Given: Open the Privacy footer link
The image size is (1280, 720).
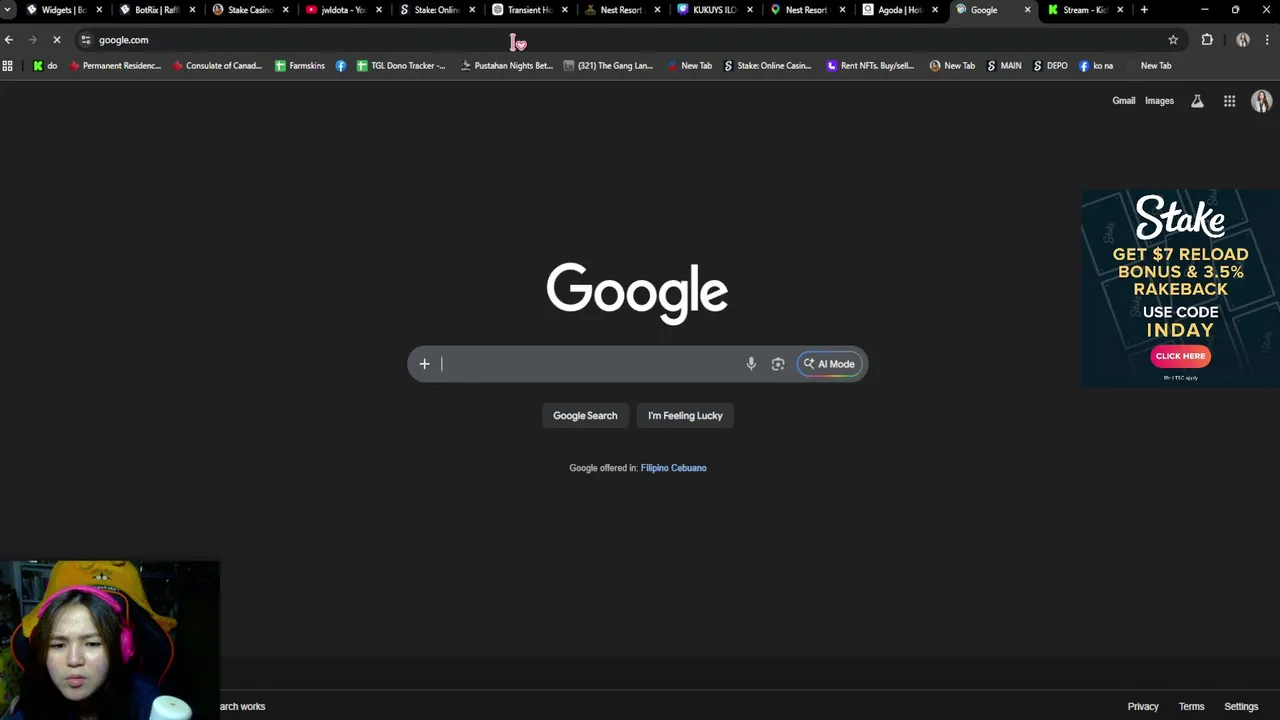Looking at the screenshot, I should coord(1143,707).
